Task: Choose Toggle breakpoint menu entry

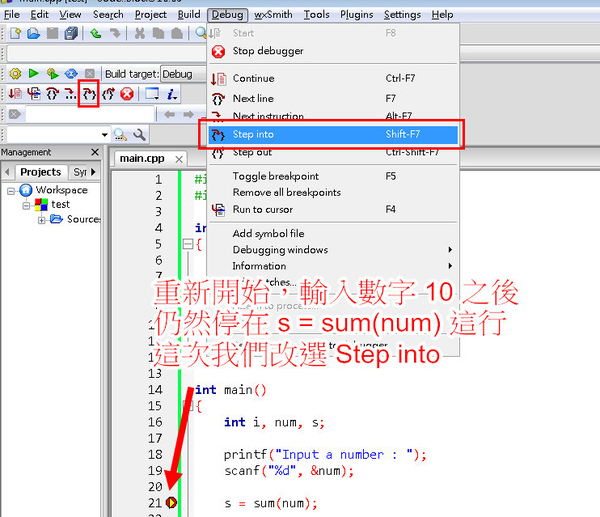Action: click(x=333, y=176)
